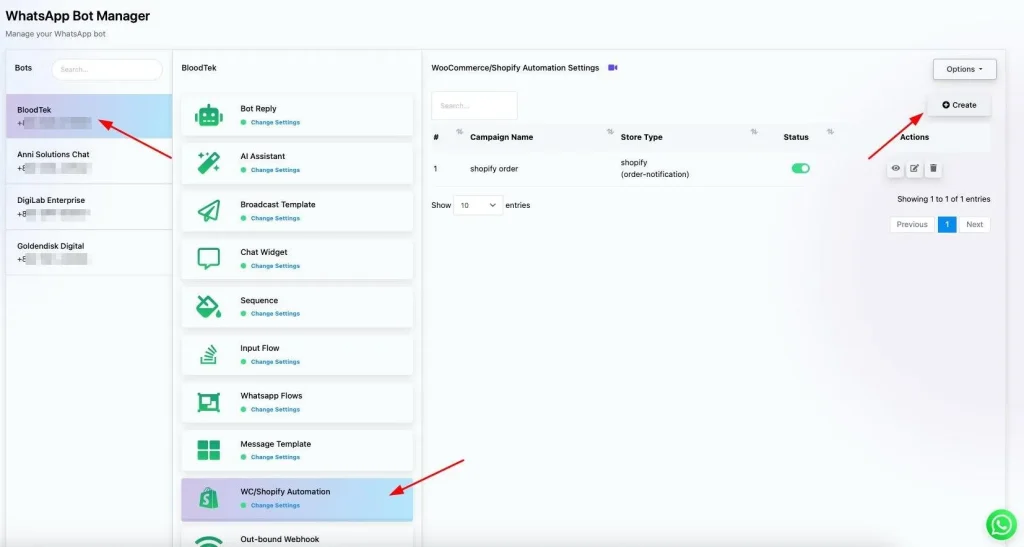
Task: Open the Input Flow settings card
Action: pyautogui.click(x=297, y=354)
